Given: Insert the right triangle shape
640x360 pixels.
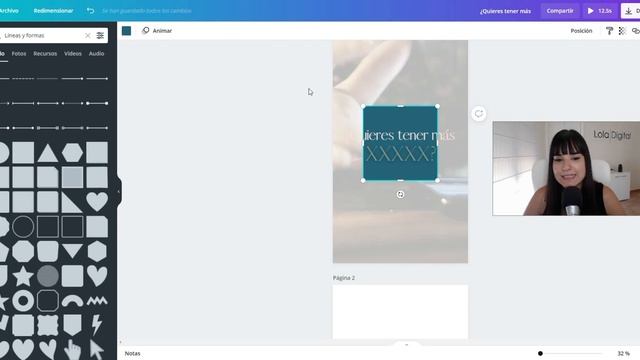Looking at the screenshot, I should [72, 202].
